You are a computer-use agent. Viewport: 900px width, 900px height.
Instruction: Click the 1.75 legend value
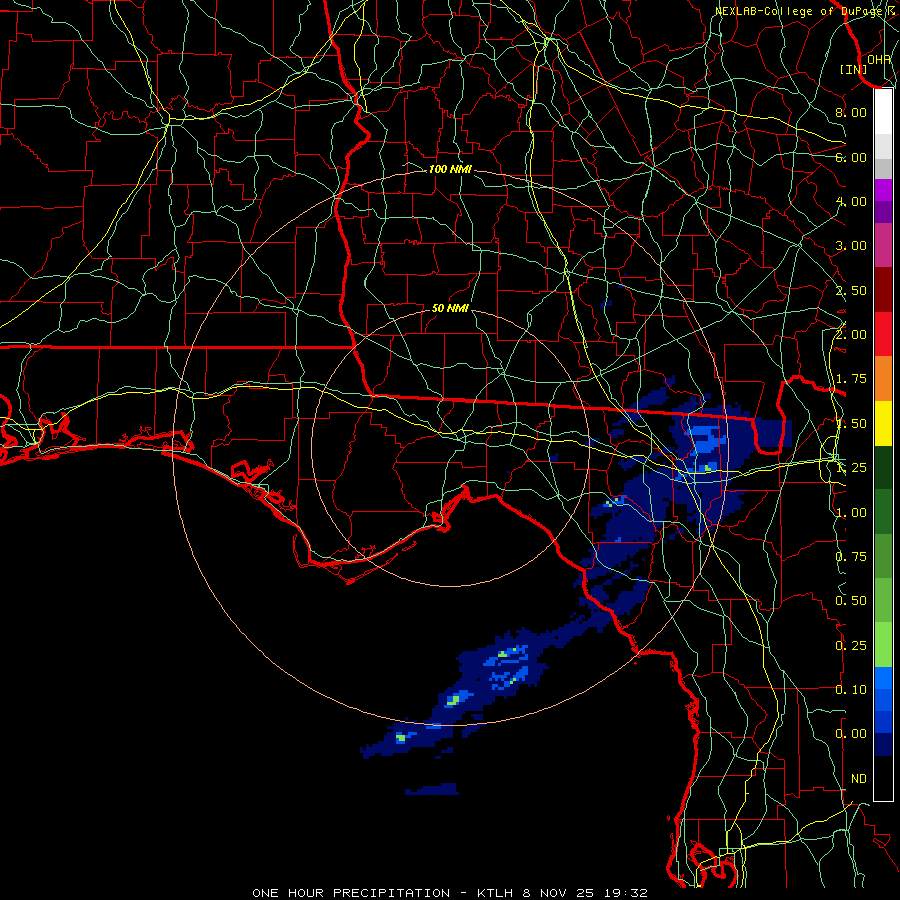tap(851, 379)
